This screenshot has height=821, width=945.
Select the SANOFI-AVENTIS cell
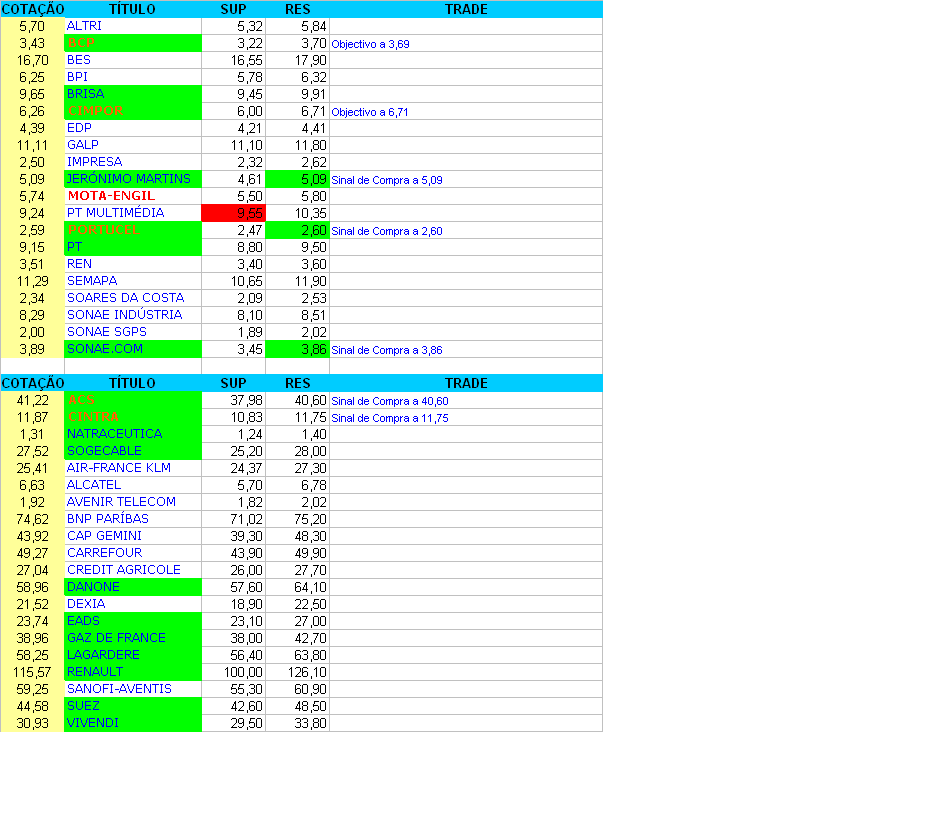click(133, 688)
